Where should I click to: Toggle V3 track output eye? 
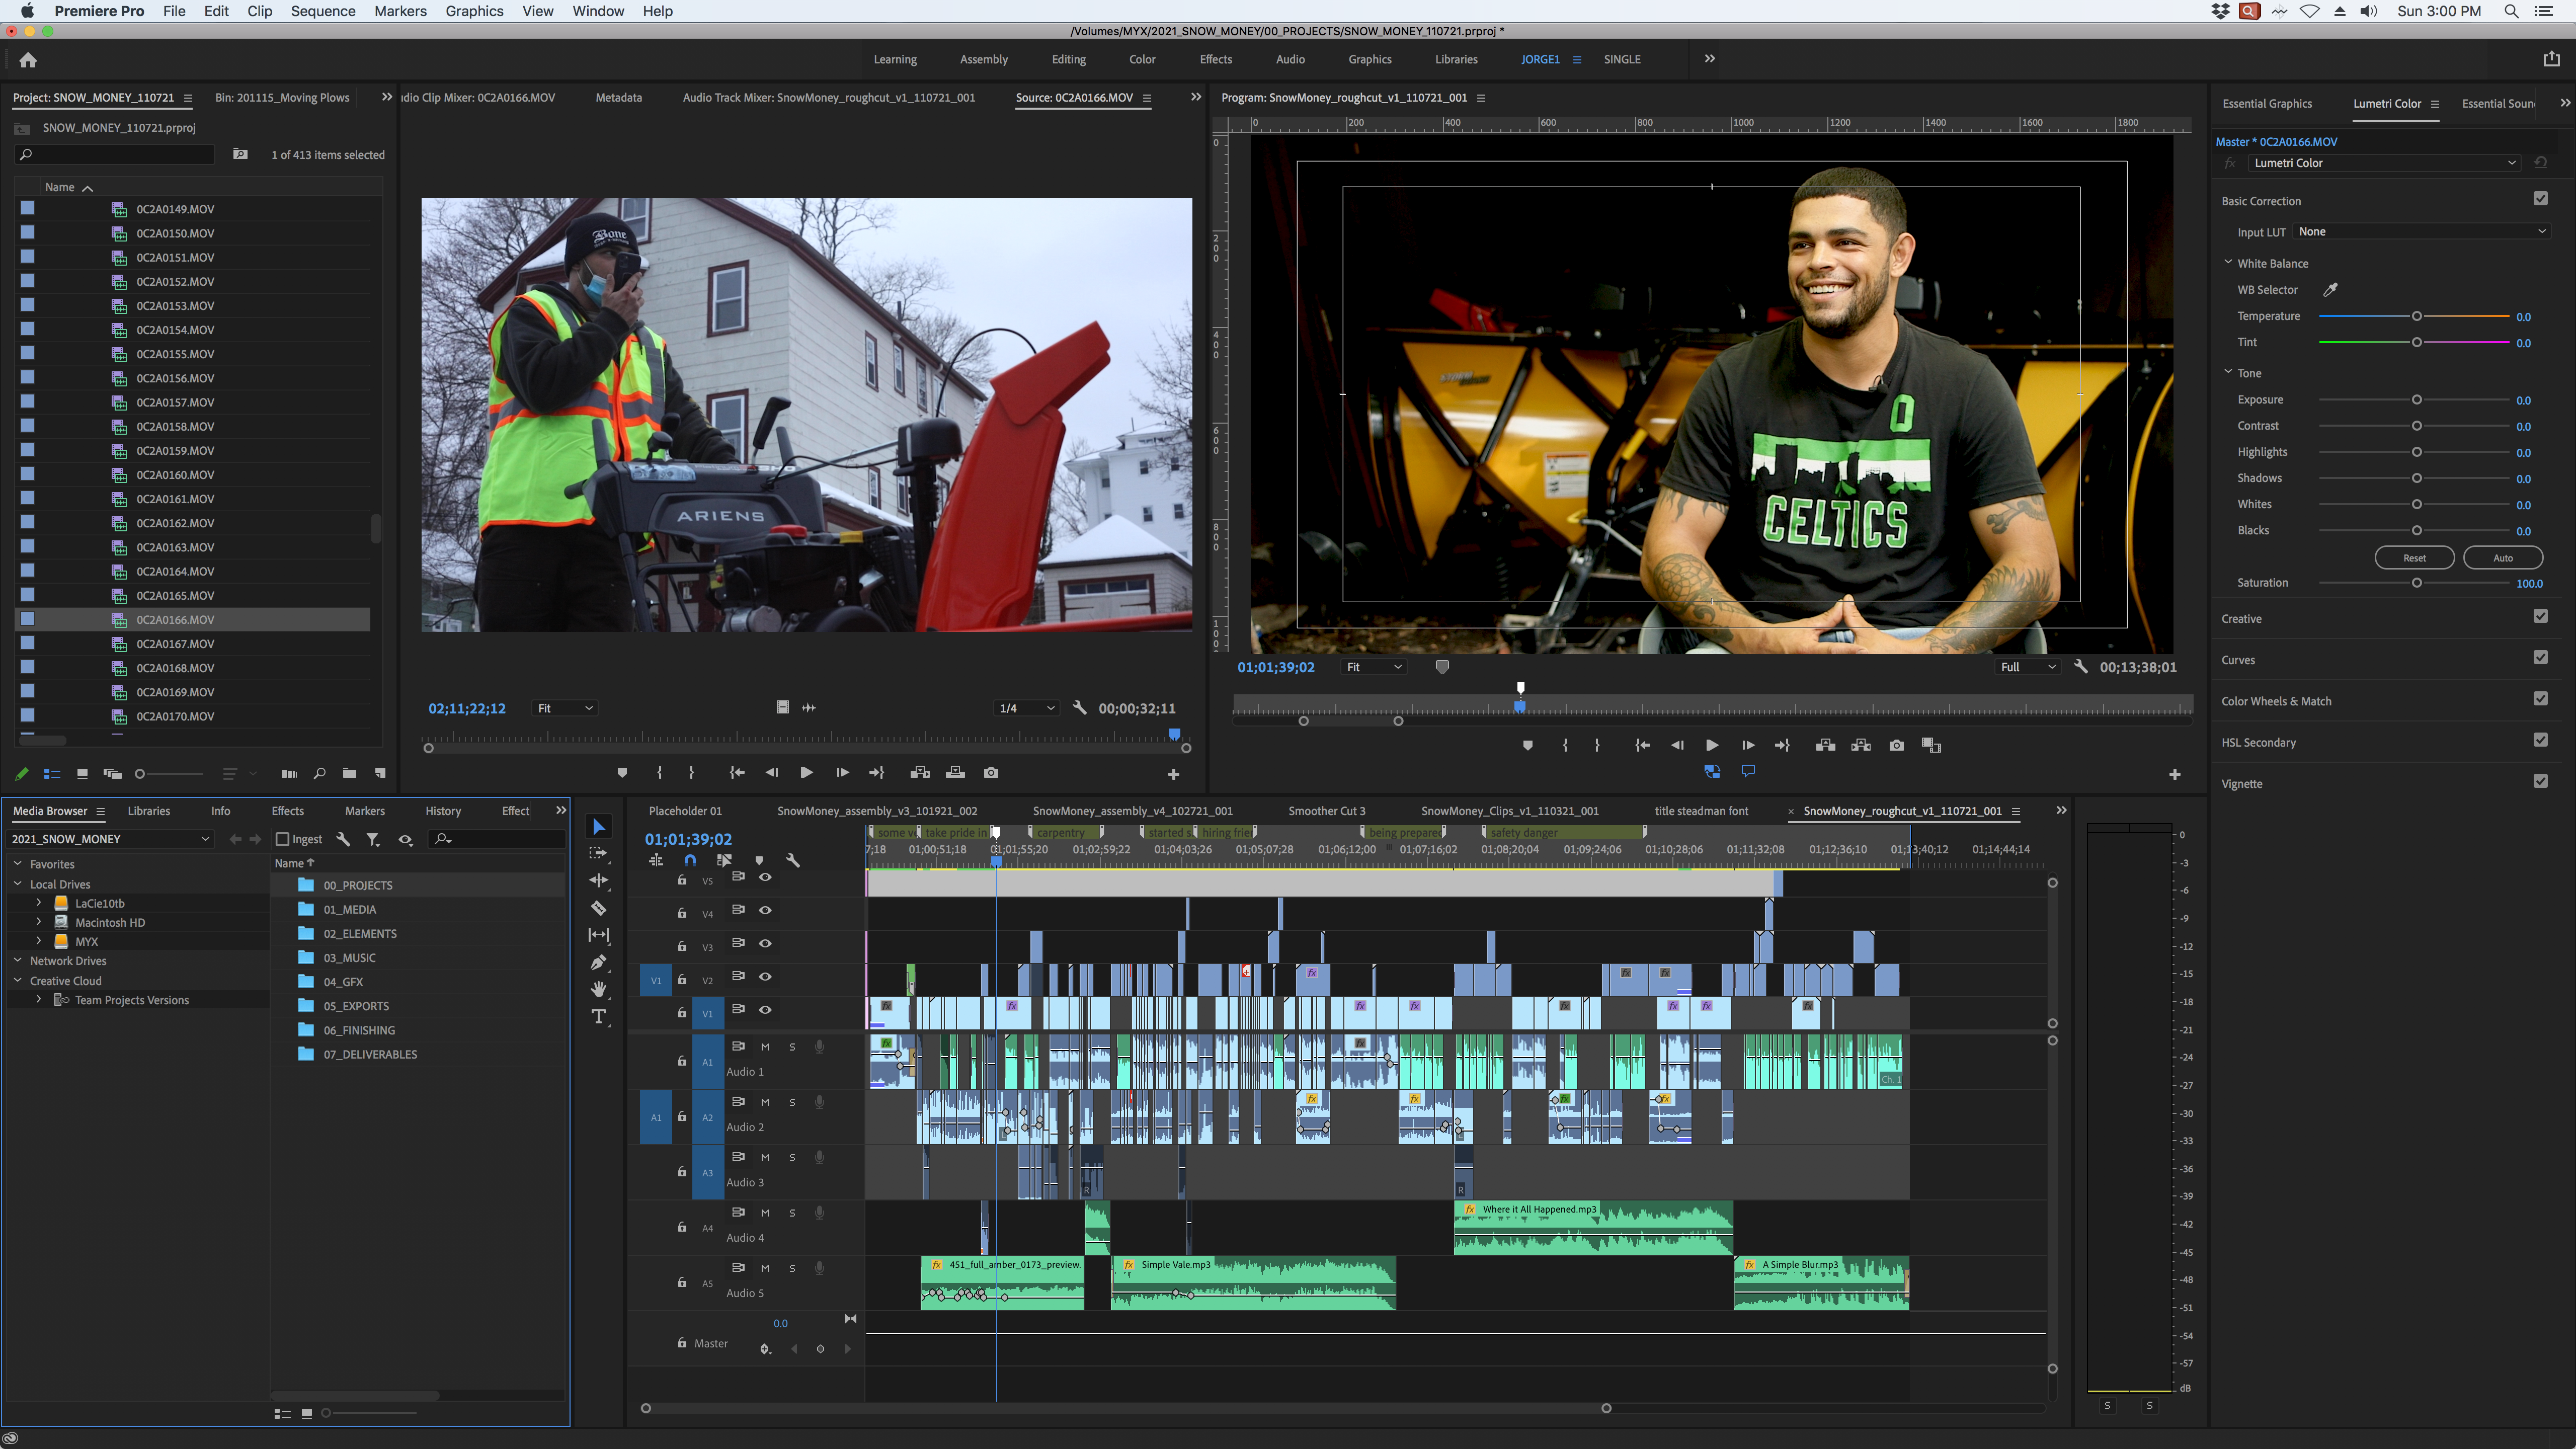click(765, 944)
